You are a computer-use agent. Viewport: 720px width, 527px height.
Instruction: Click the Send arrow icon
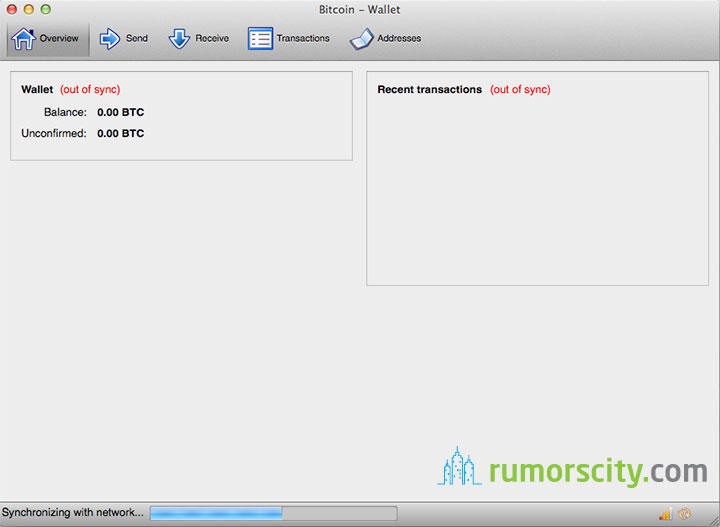[x=109, y=39]
